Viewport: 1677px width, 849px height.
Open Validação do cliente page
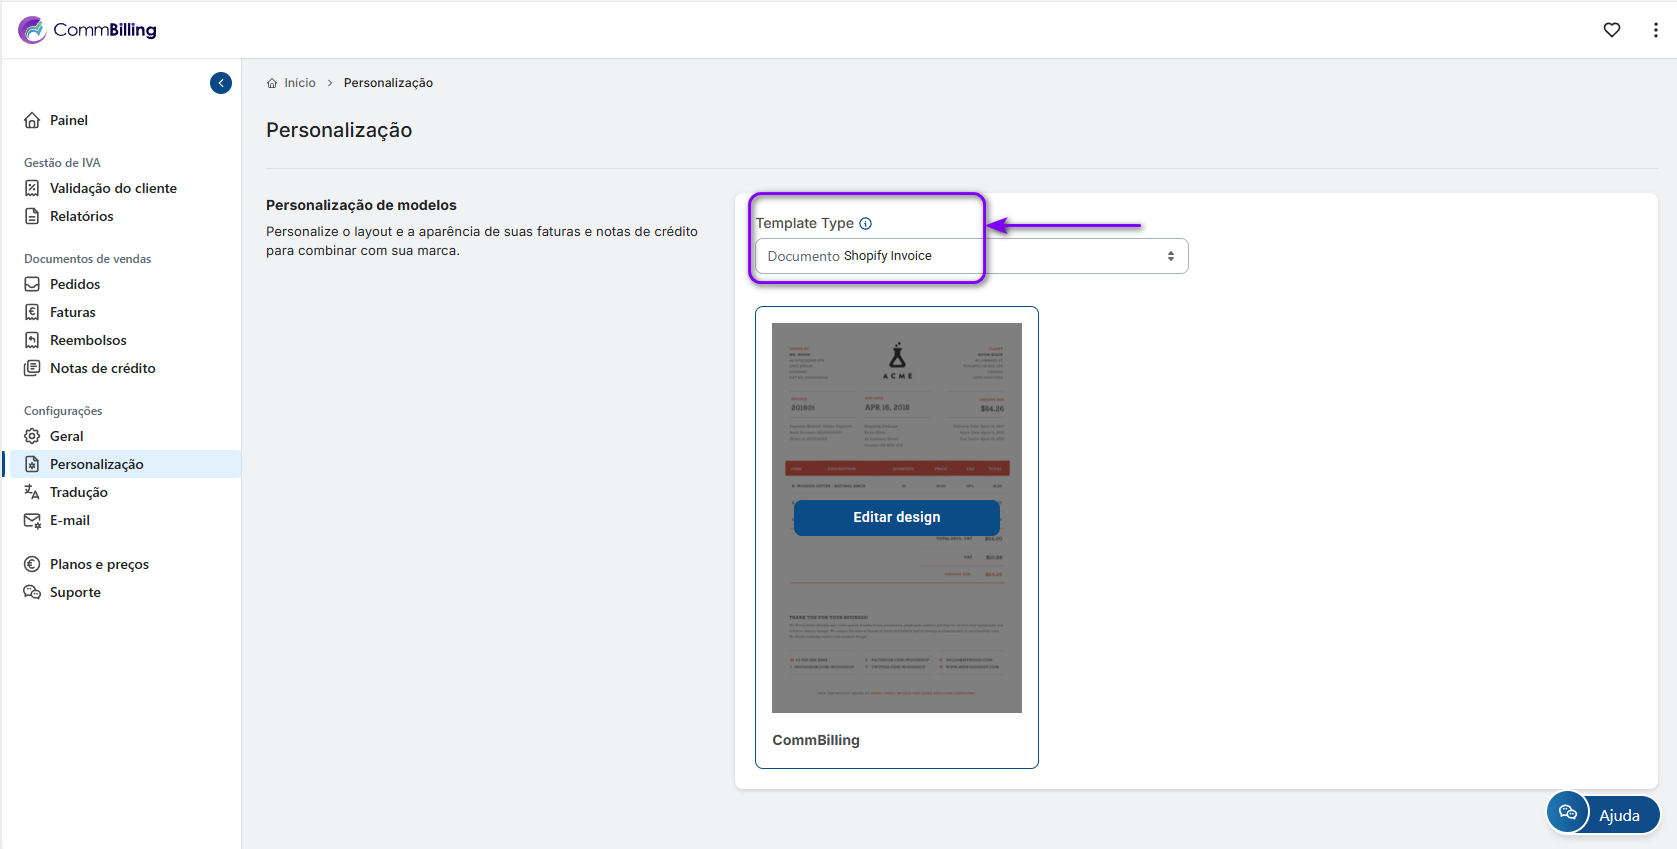(x=113, y=188)
